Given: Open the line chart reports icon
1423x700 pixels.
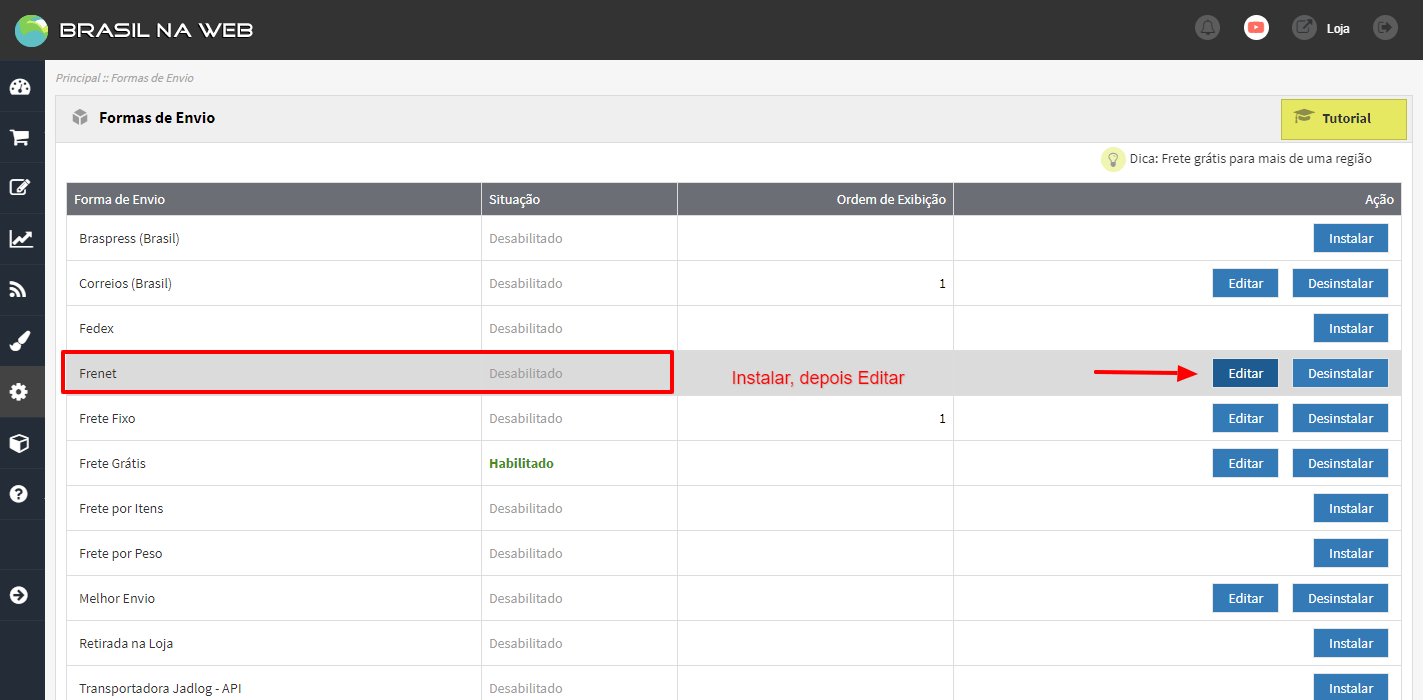Looking at the screenshot, I should (x=20, y=239).
